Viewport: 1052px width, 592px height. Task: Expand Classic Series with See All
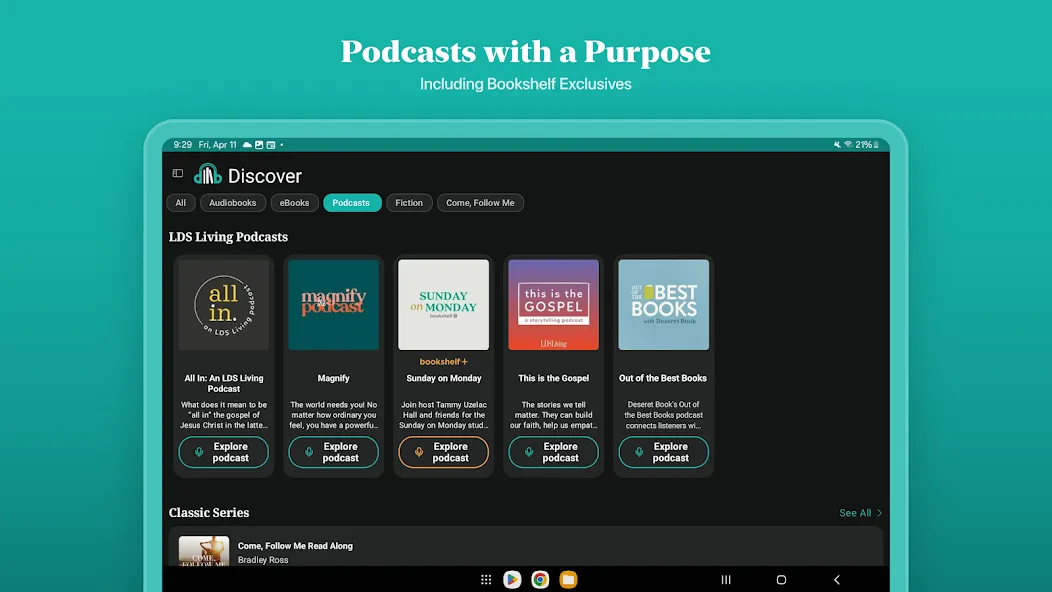point(861,513)
